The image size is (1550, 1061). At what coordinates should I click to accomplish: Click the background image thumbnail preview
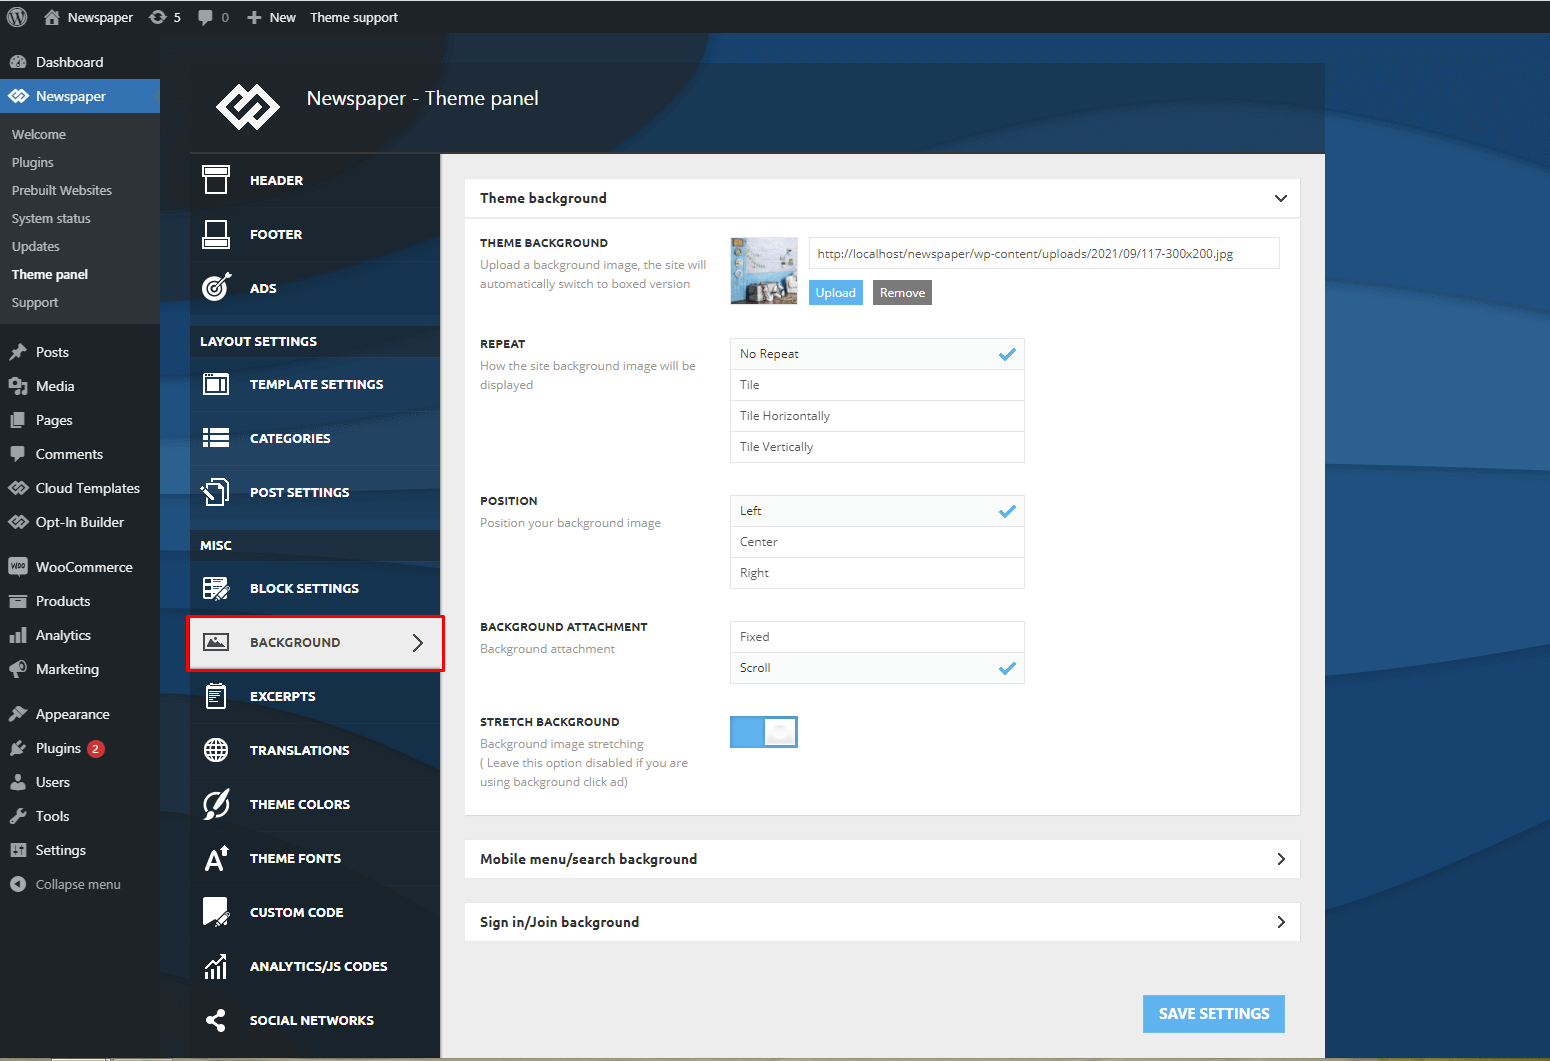[764, 270]
